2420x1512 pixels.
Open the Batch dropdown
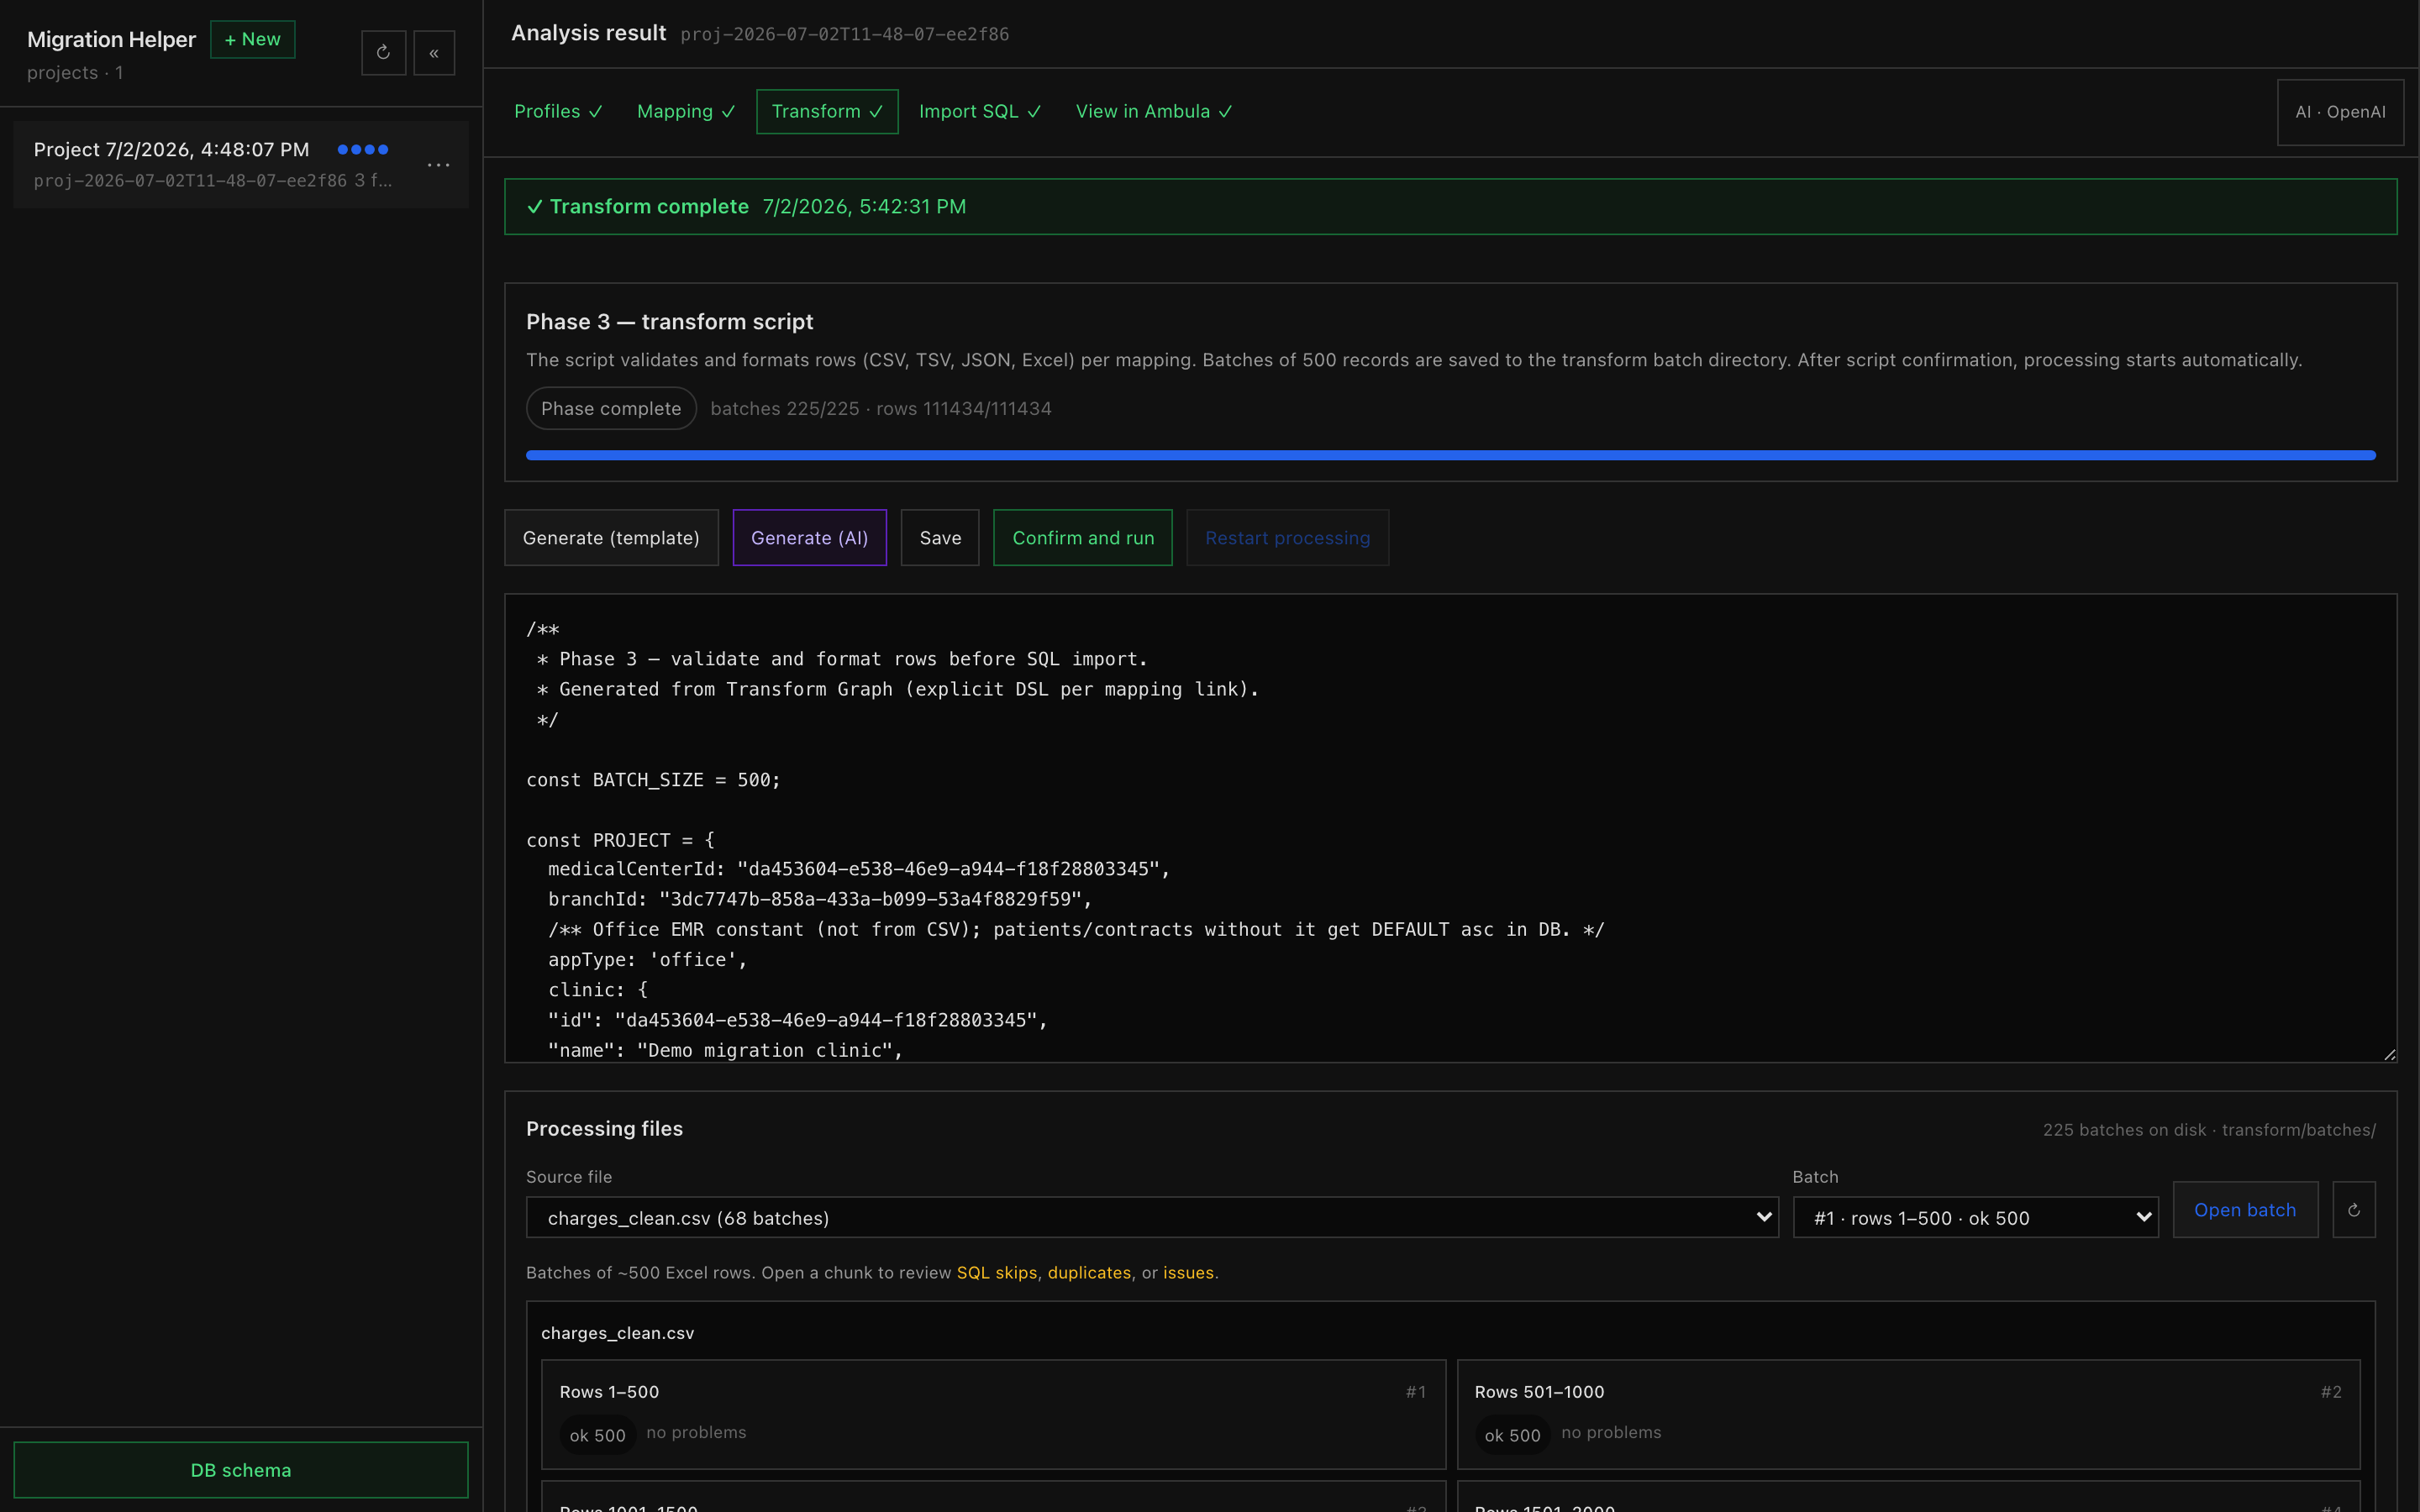click(x=1975, y=1218)
